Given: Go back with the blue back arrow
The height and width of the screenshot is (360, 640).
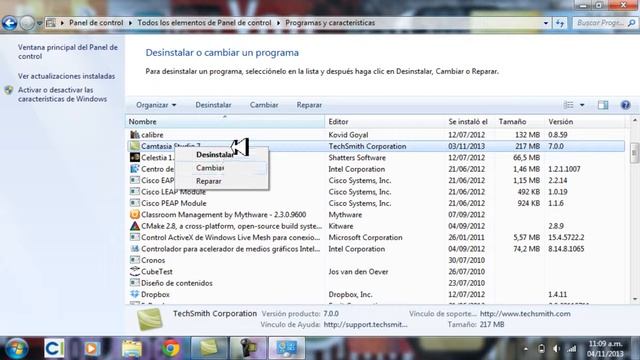Looking at the screenshot, I should [x=10, y=23].
